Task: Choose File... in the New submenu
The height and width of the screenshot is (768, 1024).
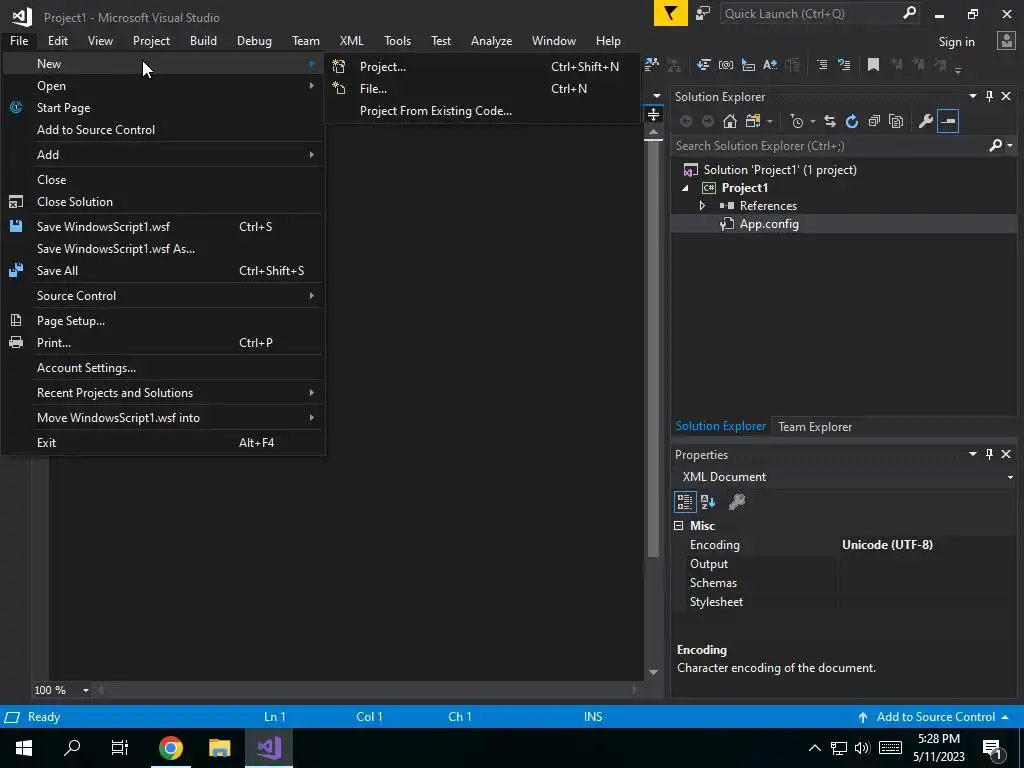Action: click(482, 89)
